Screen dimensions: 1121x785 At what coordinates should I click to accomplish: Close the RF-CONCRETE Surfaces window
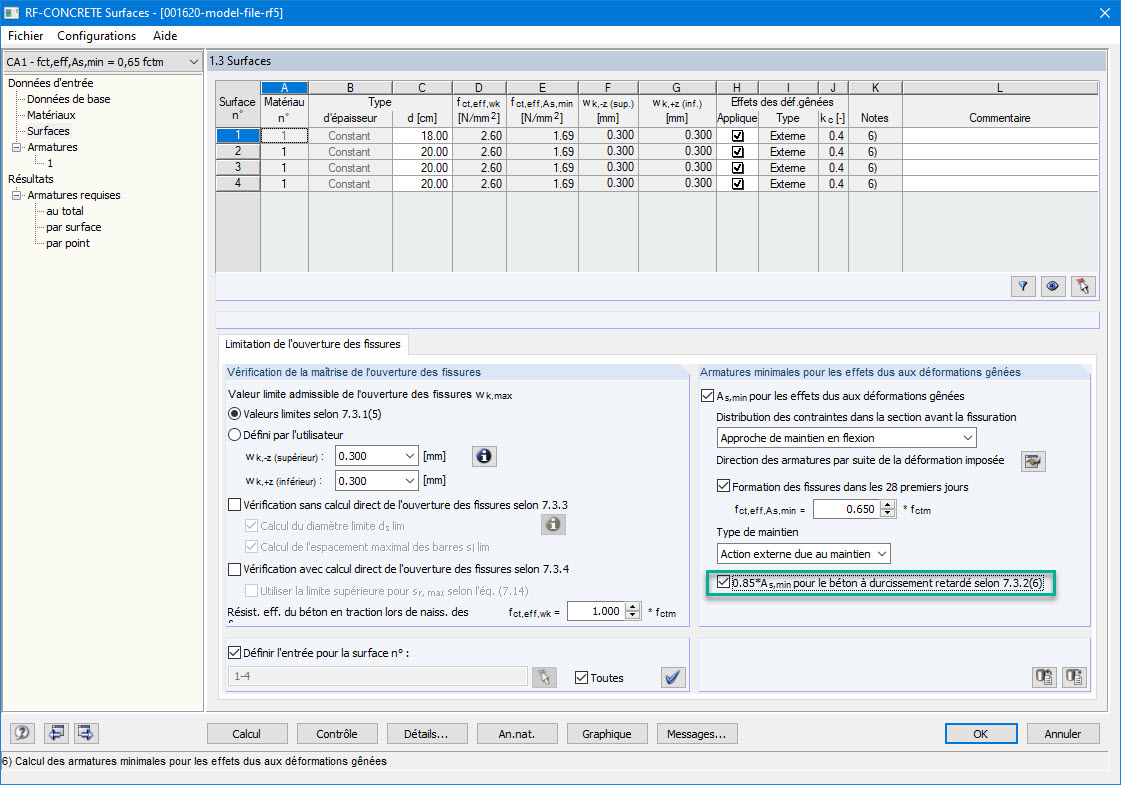point(1104,13)
